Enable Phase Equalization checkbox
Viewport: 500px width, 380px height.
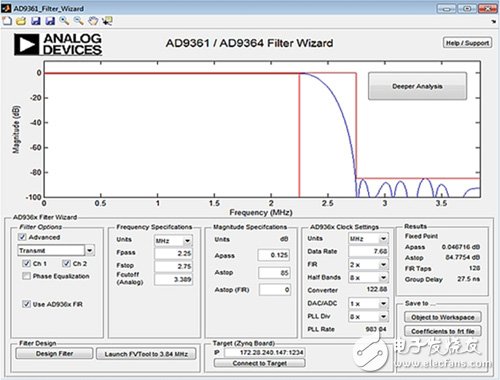click(26, 276)
